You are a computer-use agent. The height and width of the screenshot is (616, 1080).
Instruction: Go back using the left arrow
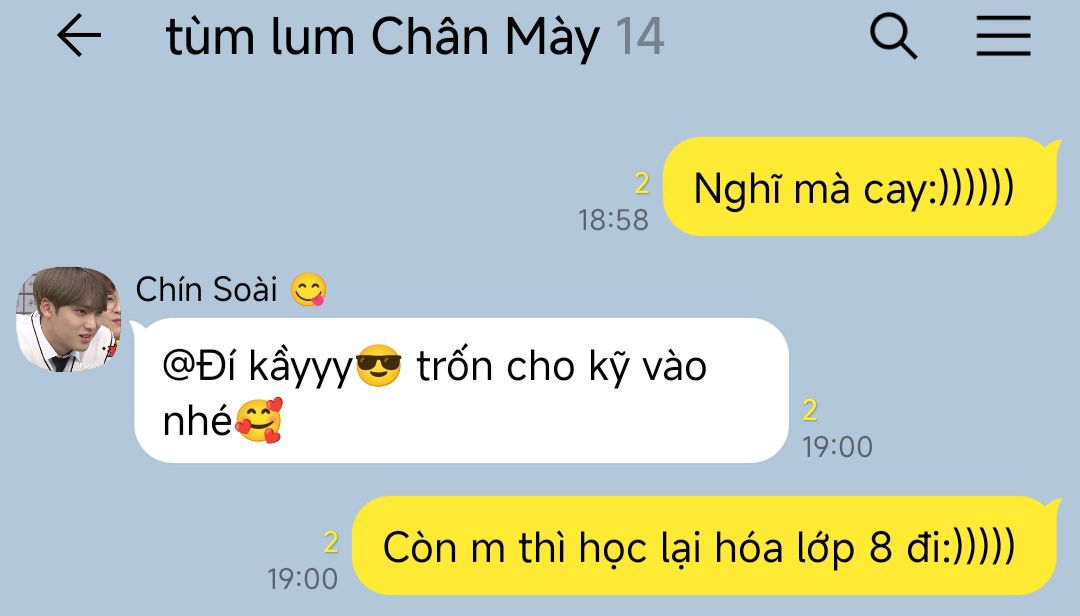click(79, 35)
